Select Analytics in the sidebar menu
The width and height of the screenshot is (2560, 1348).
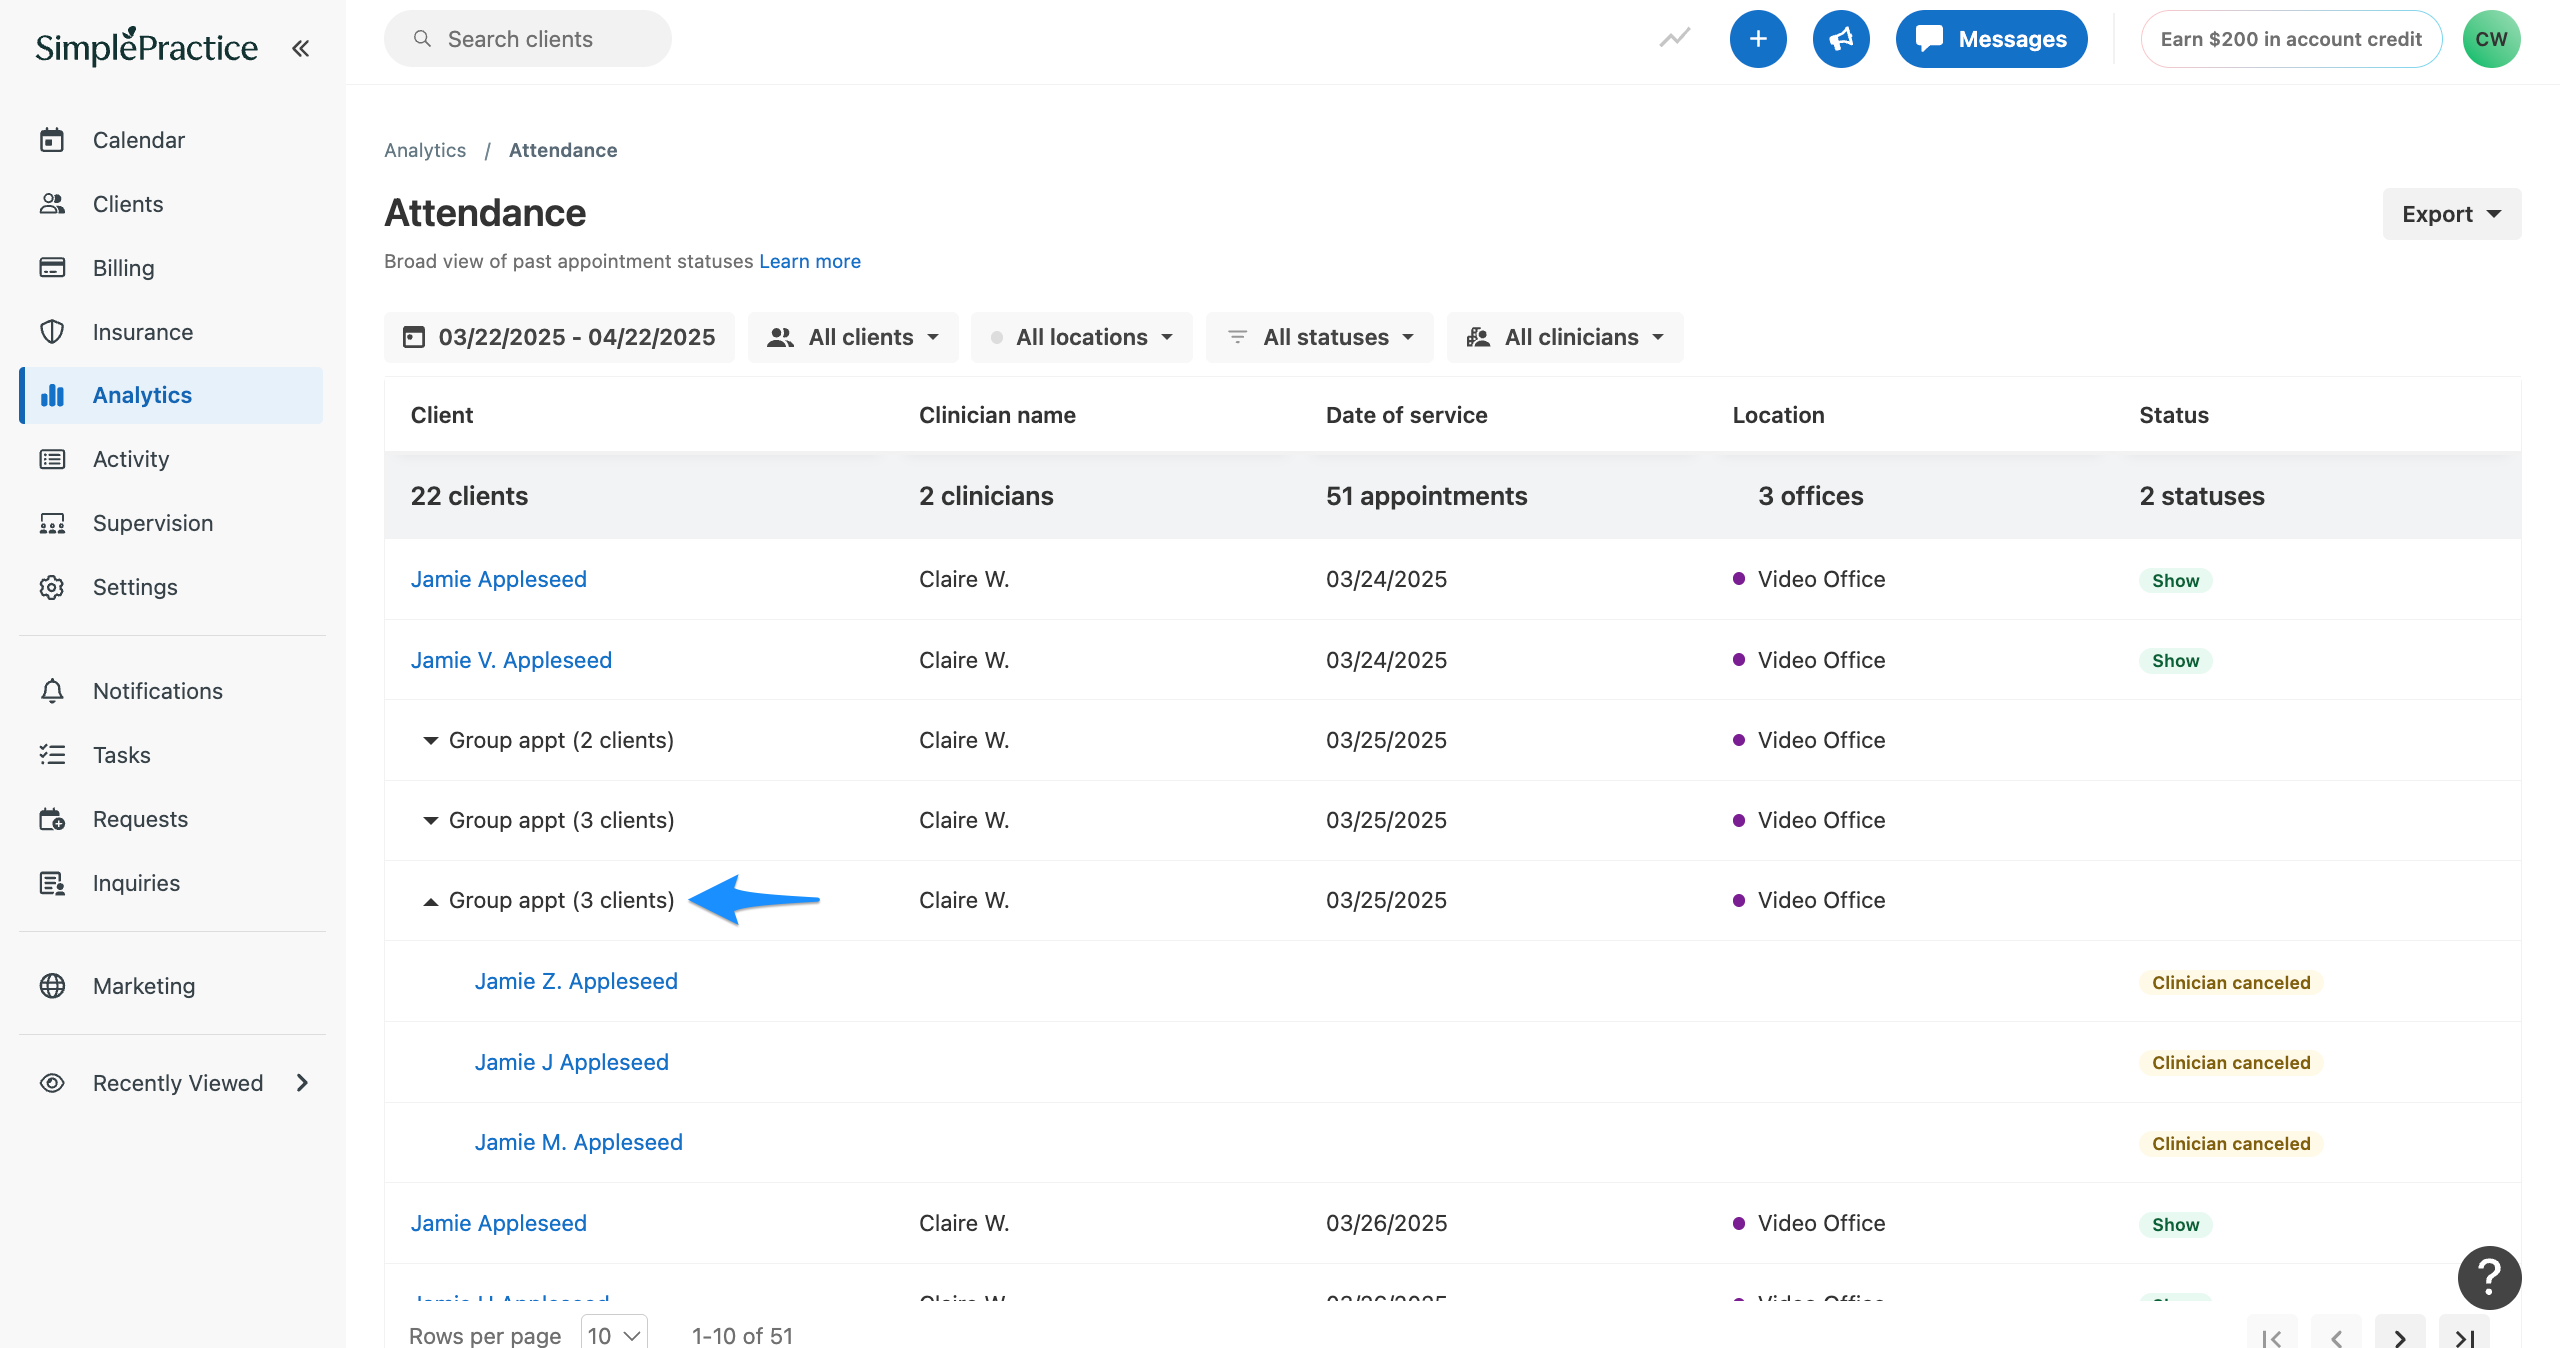coord(171,395)
